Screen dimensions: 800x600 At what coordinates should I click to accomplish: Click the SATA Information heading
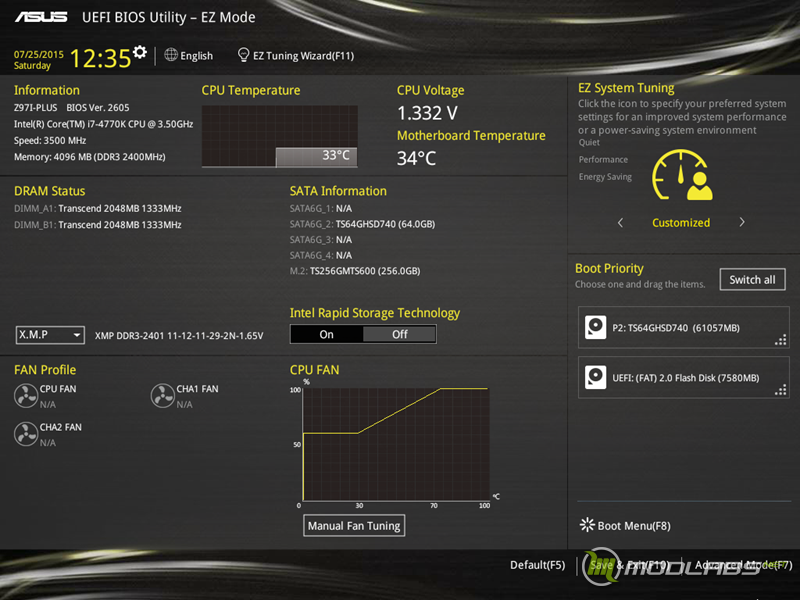[x=338, y=191]
